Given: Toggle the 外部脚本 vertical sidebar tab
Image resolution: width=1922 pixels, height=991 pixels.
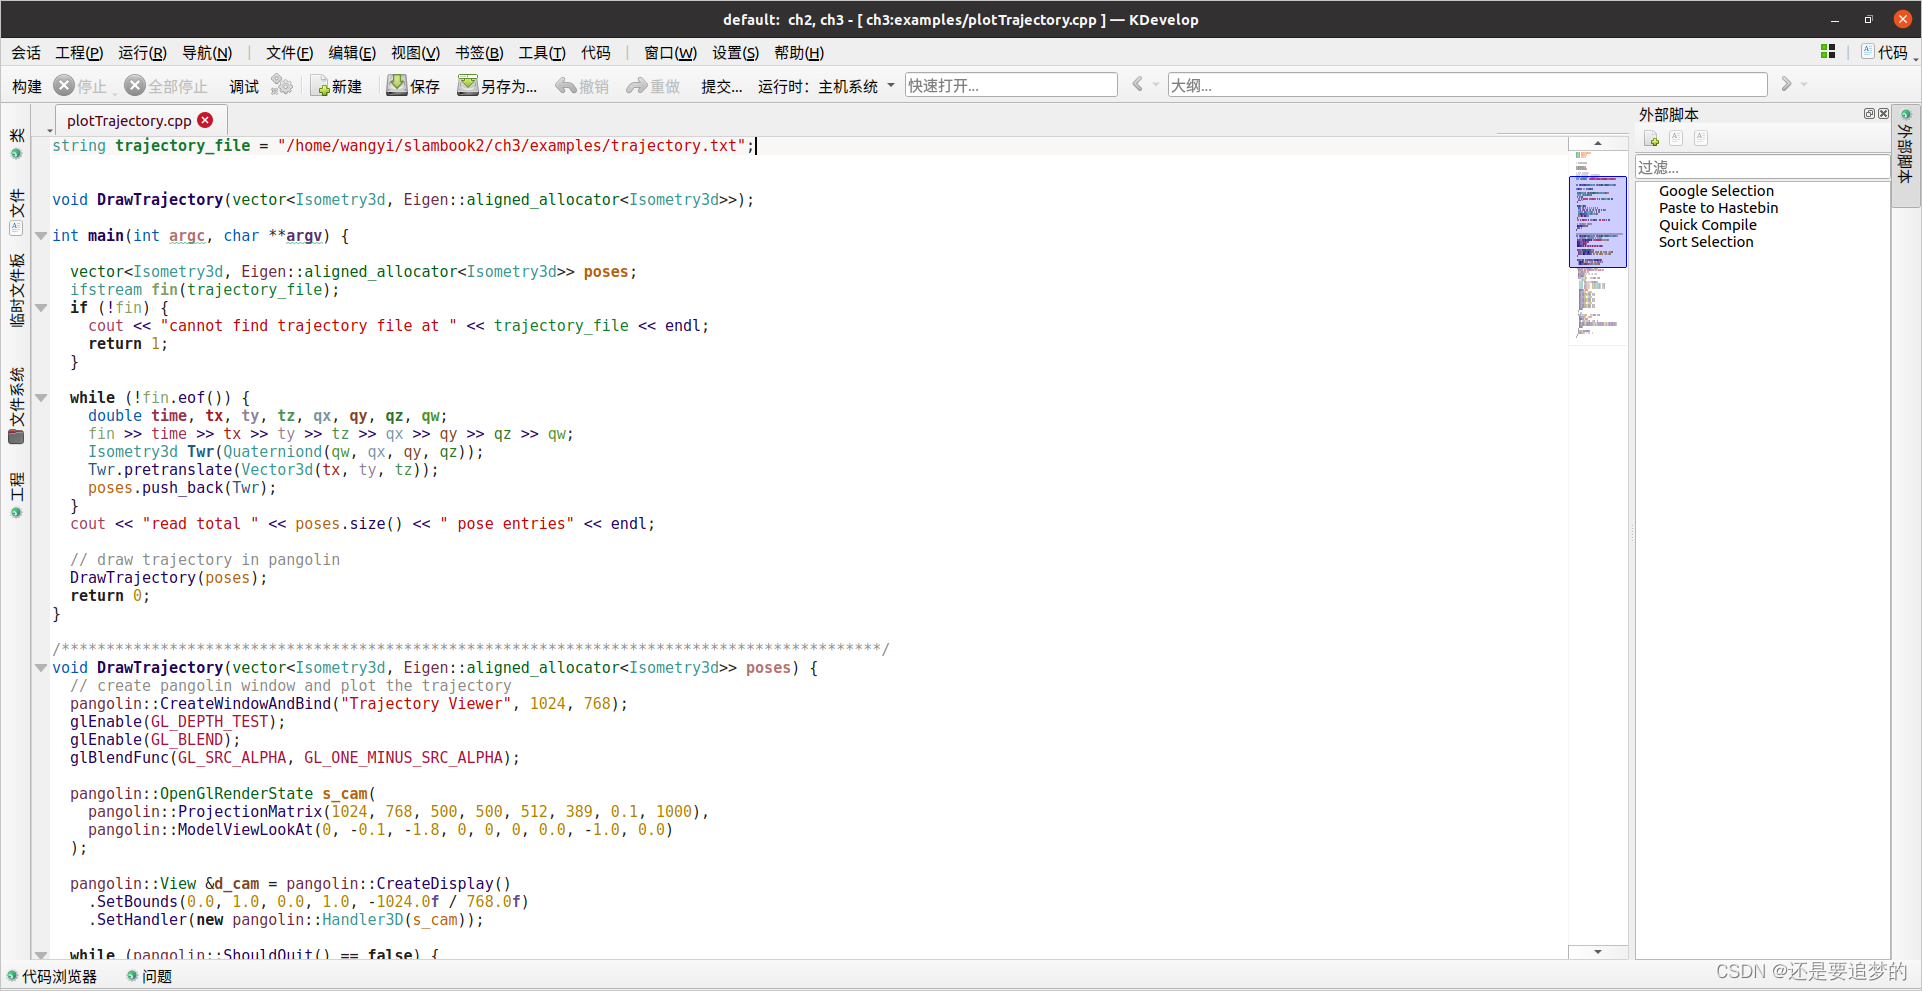Looking at the screenshot, I should pyautogui.click(x=1905, y=154).
